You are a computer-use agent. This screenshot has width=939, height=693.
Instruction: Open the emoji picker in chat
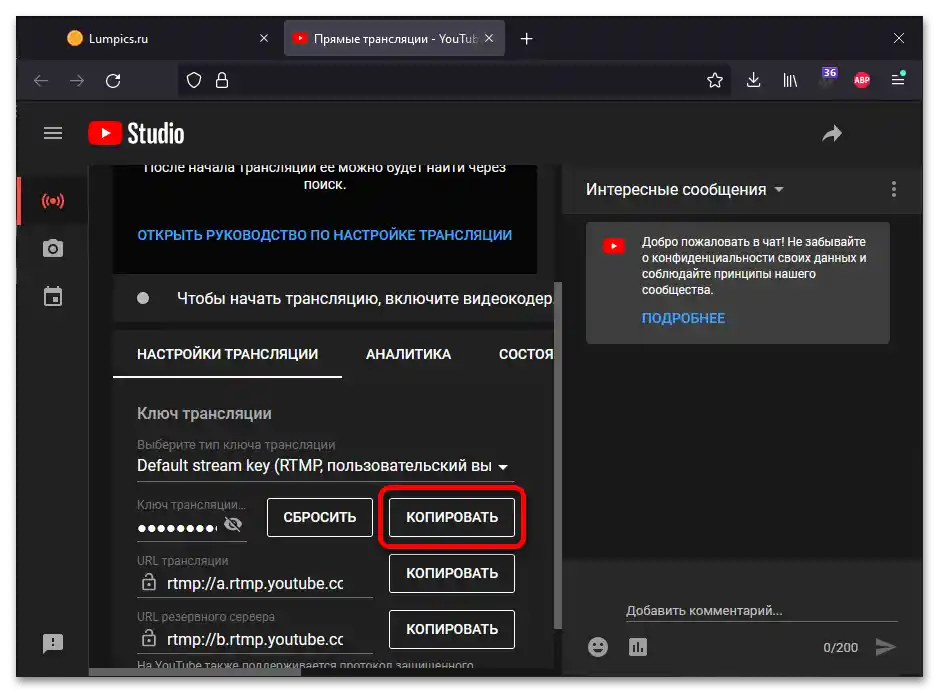pyautogui.click(x=598, y=647)
